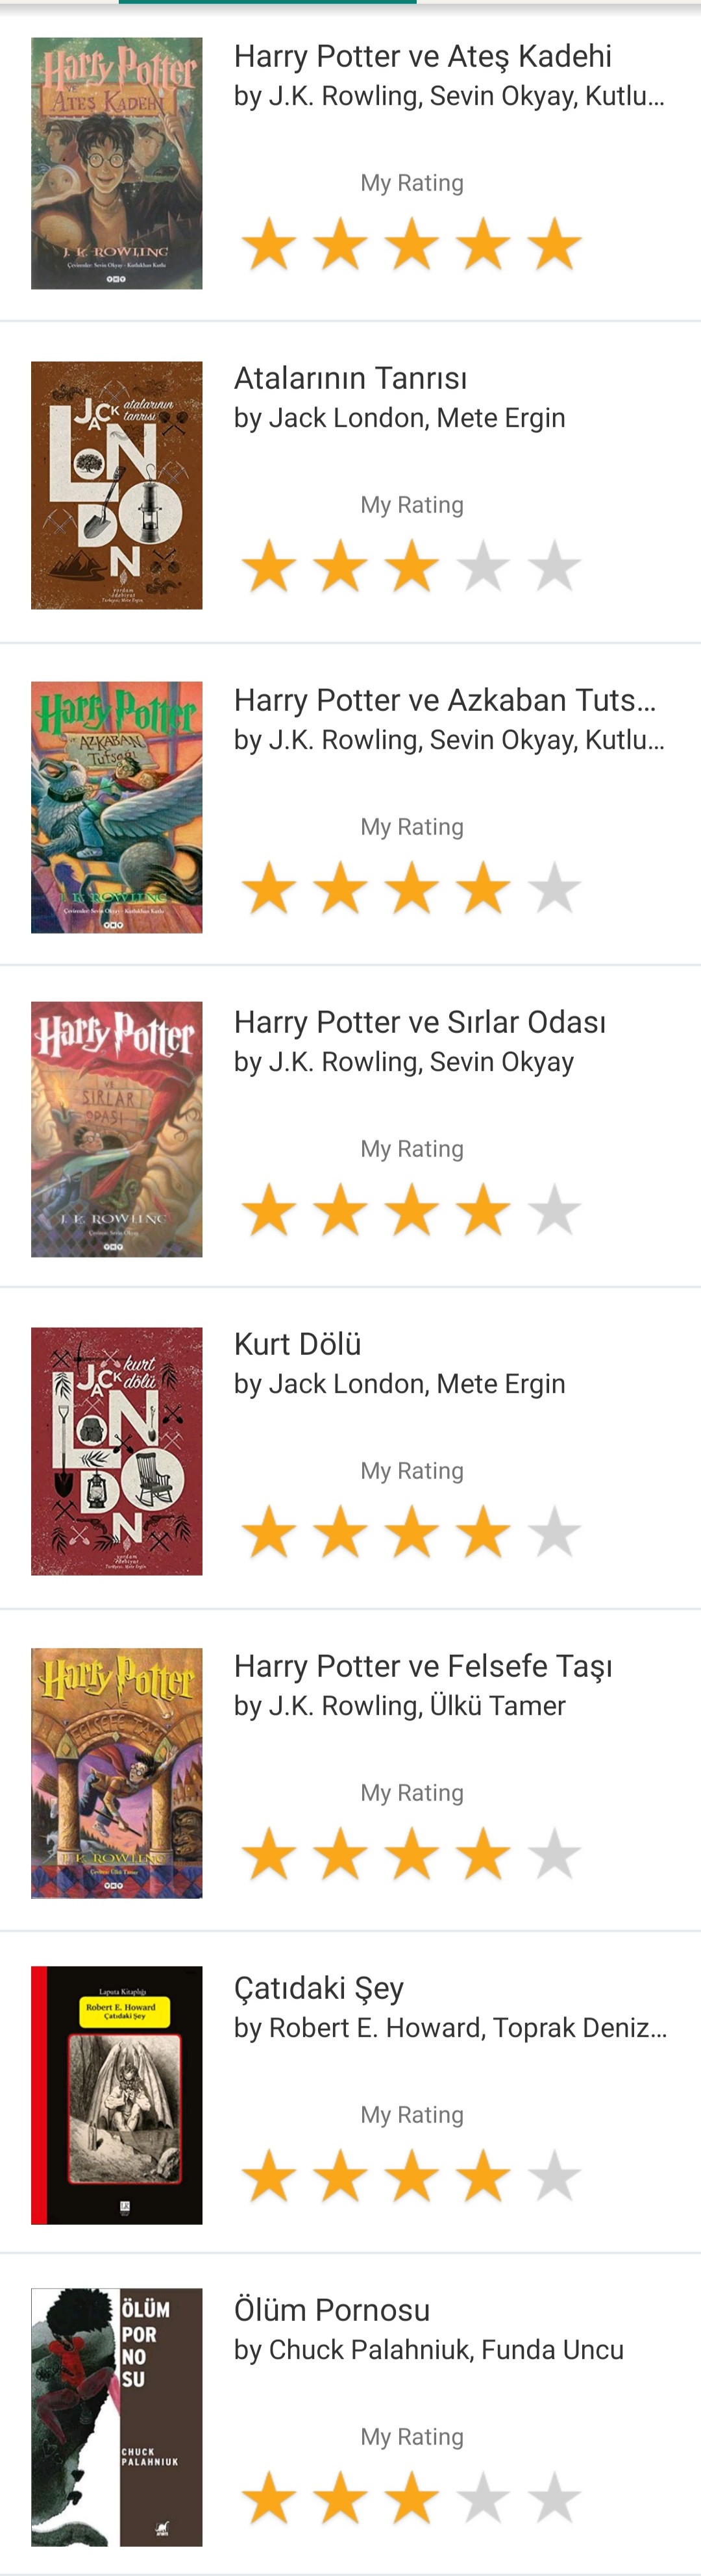The height and width of the screenshot is (2576, 701).
Task: Rate Çatıdaki Şey five stars
Action: (x=554, y=2176)
